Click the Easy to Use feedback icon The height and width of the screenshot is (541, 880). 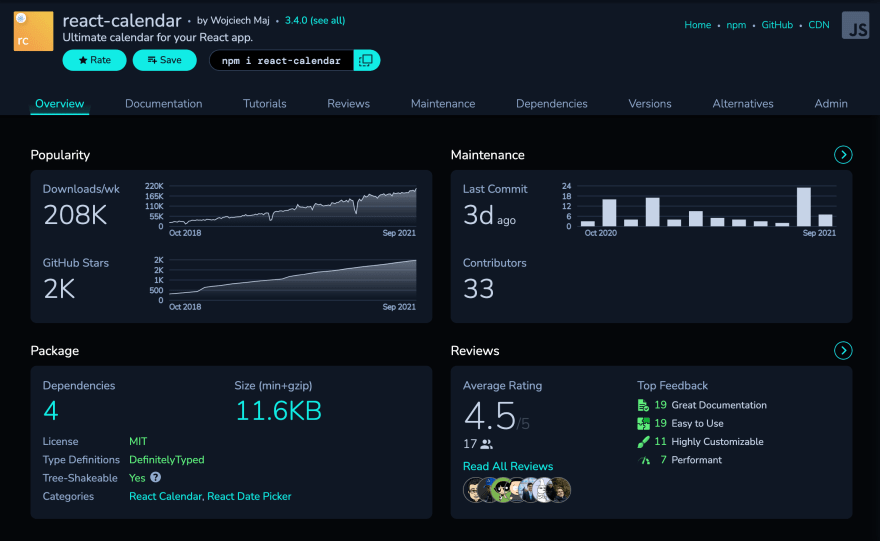click(x=643, y=423)
